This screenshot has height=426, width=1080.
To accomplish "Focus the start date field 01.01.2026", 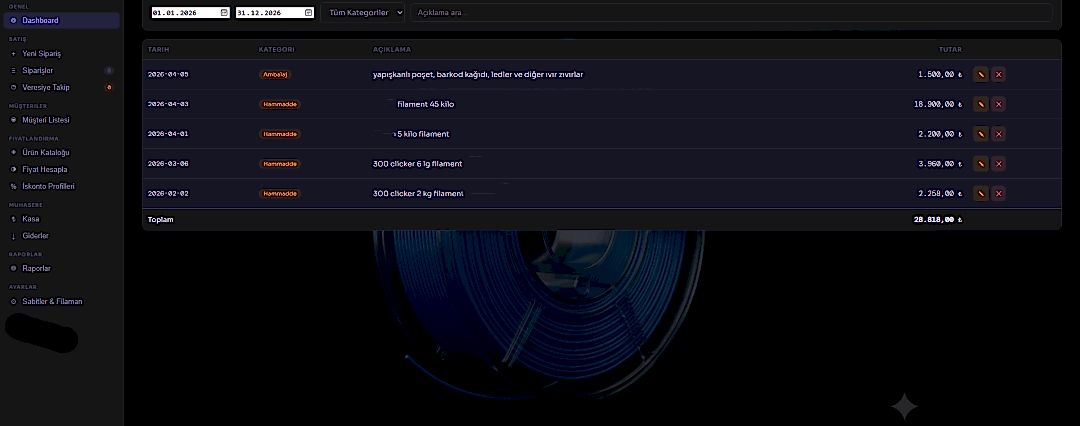I will [190, 12].
